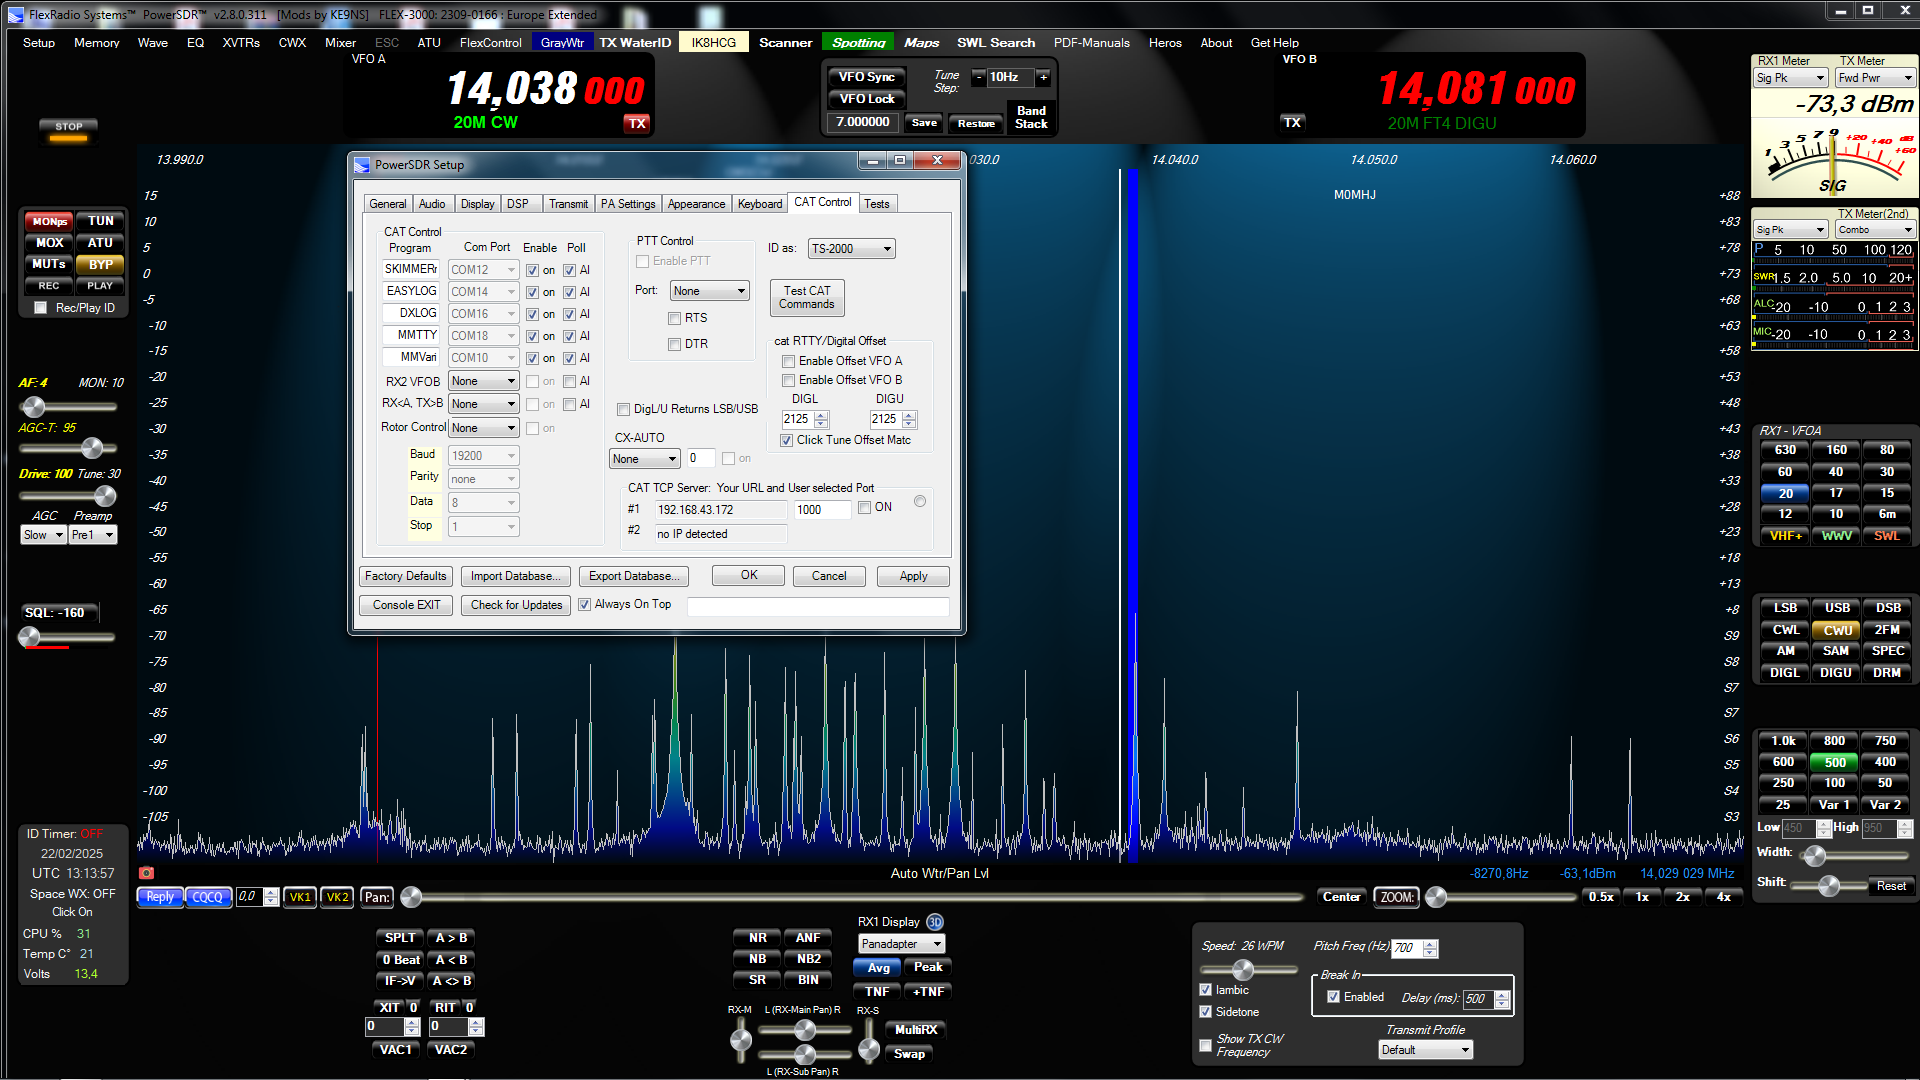Click the band stack 7.000000 field

click(x=862, y=122)
